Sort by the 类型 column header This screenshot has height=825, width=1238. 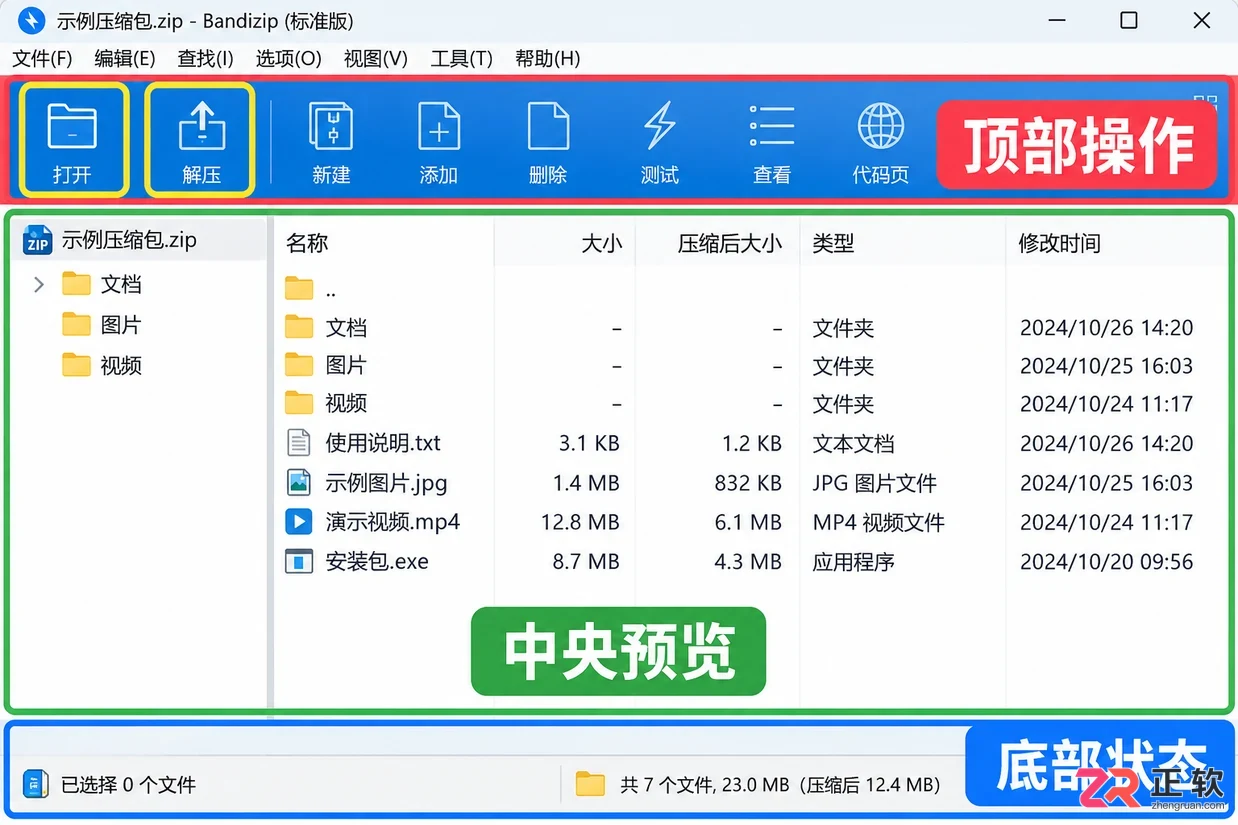click(833, 243)
